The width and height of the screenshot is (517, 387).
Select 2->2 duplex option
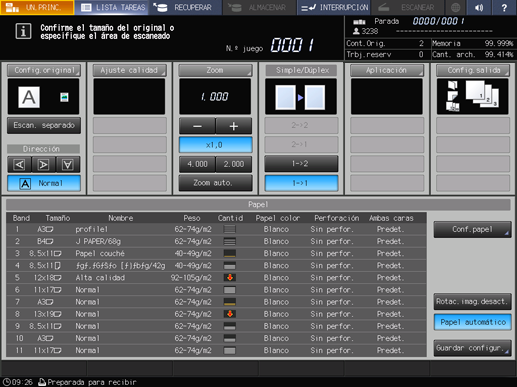301,125
